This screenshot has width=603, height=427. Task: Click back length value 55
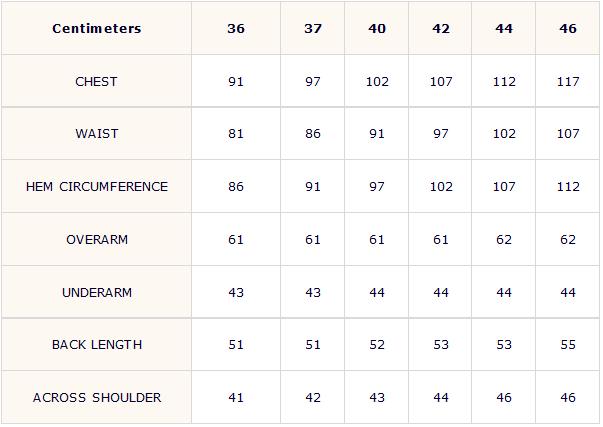click(x=568, y=345)
